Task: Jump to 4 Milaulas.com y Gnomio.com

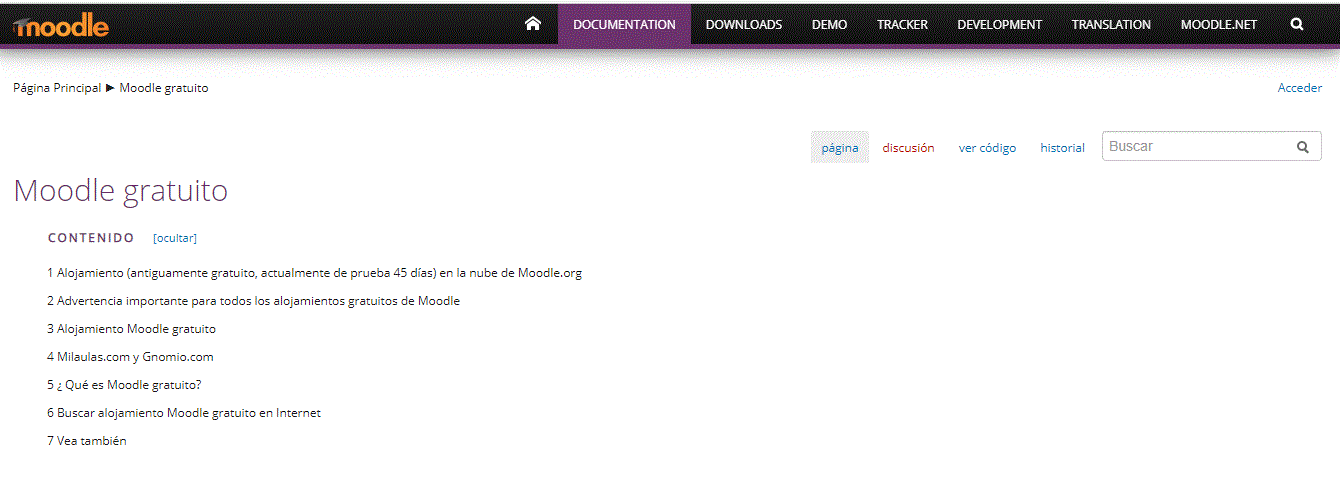Action: 130,357
